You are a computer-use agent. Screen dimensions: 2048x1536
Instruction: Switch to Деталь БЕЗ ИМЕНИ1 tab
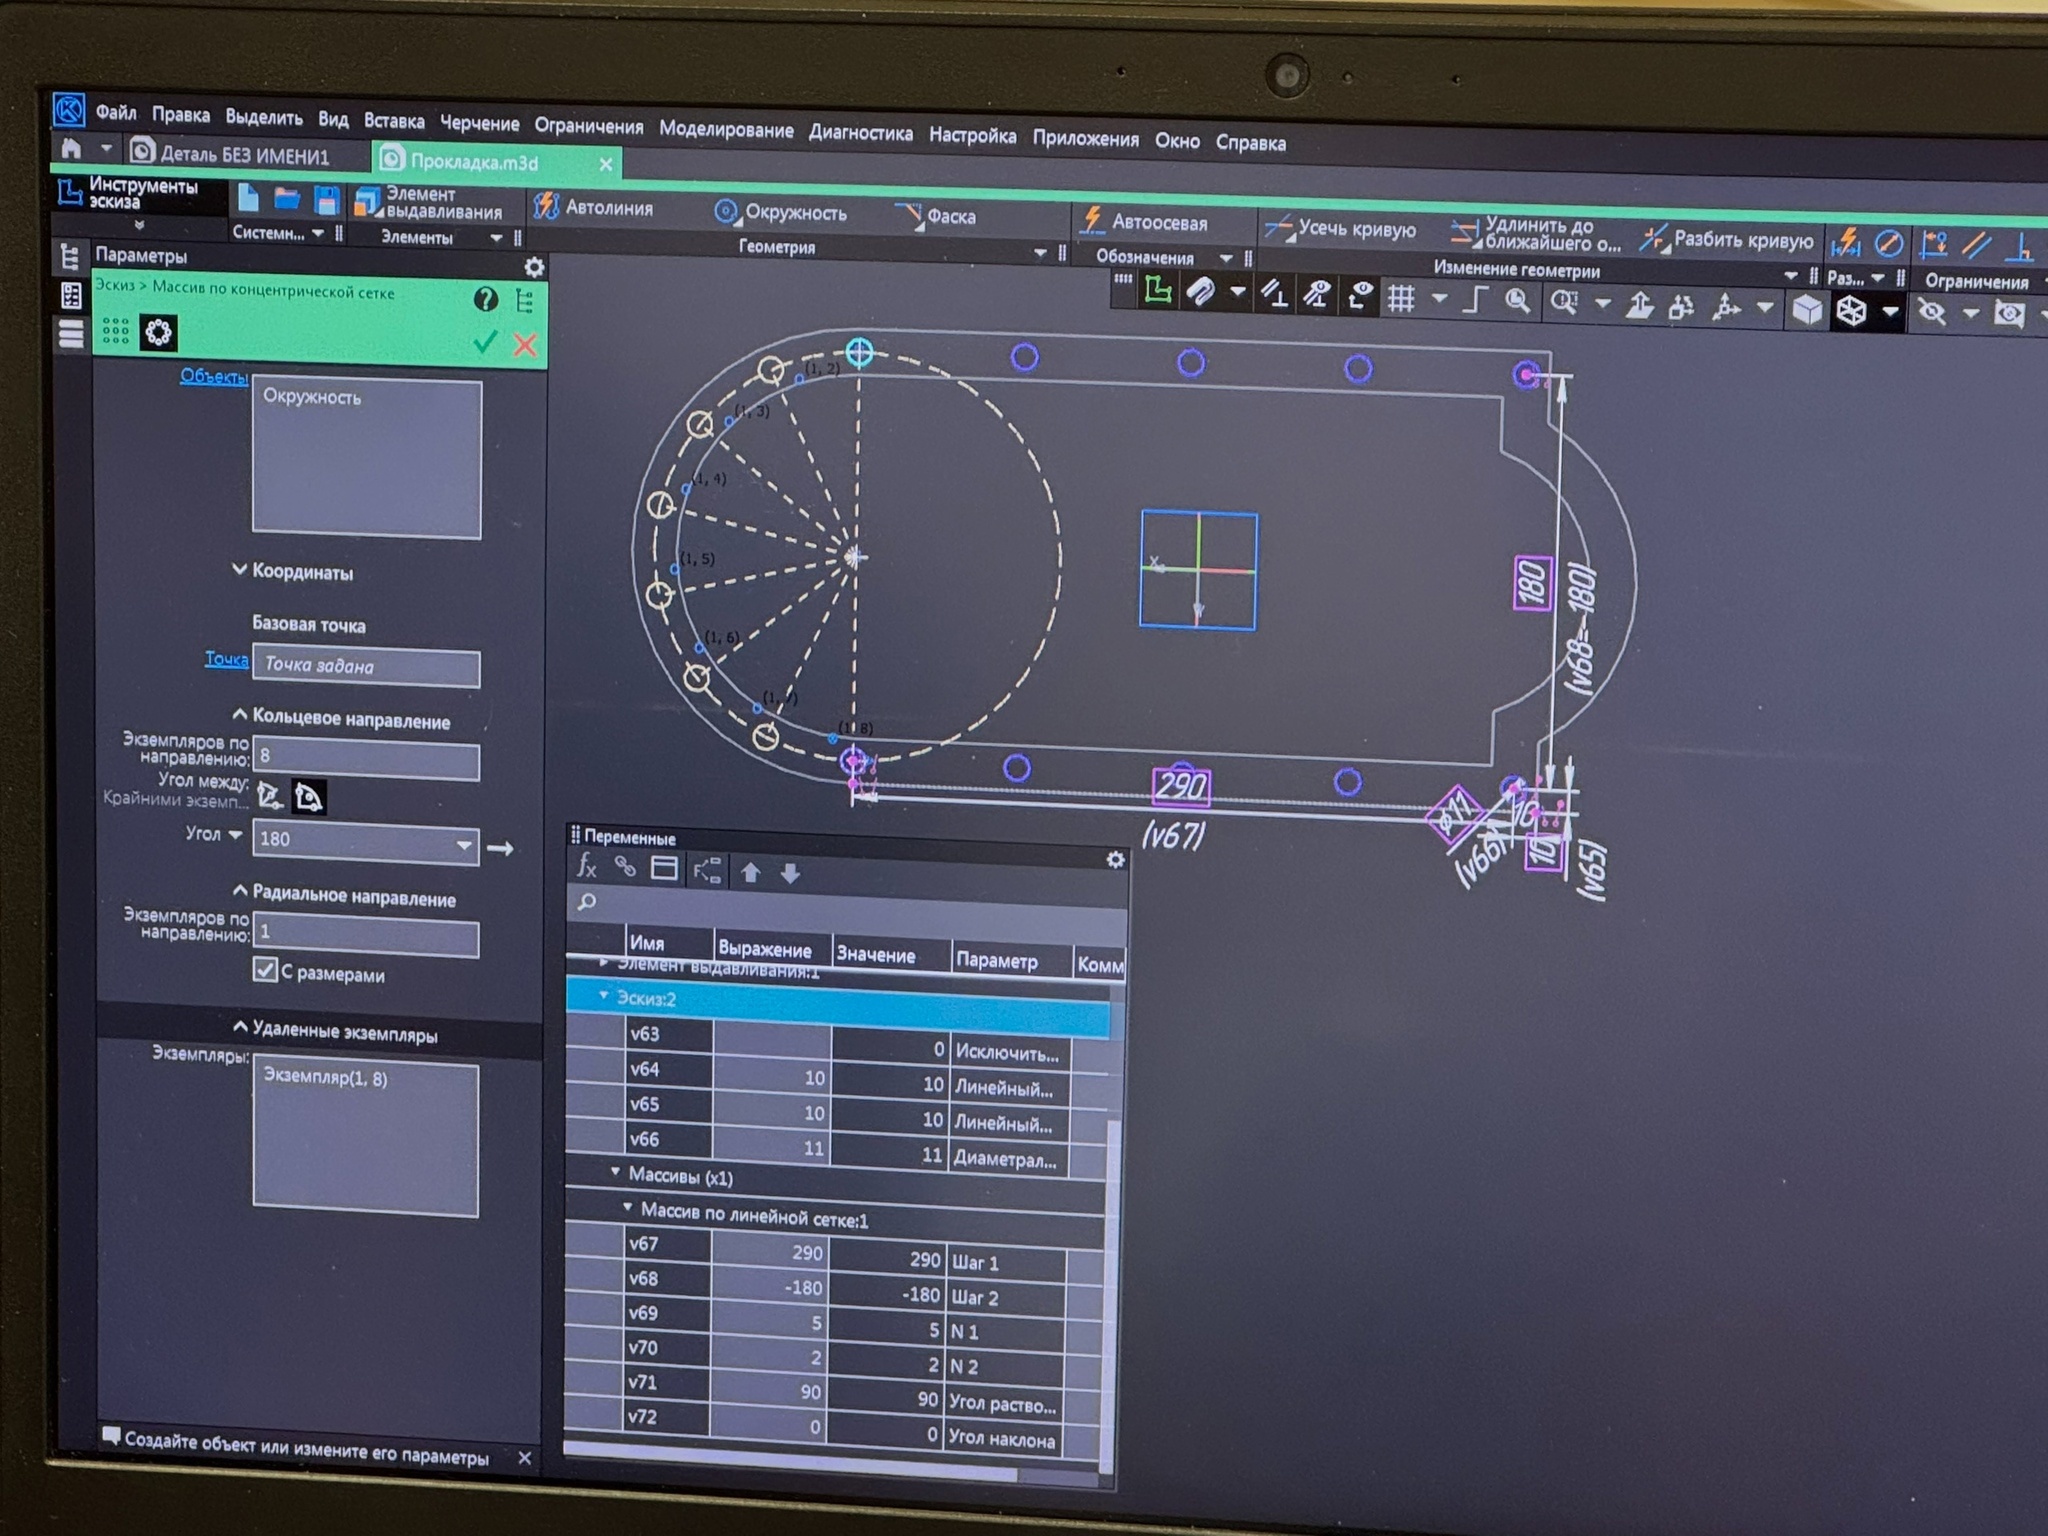pos(243,155)
